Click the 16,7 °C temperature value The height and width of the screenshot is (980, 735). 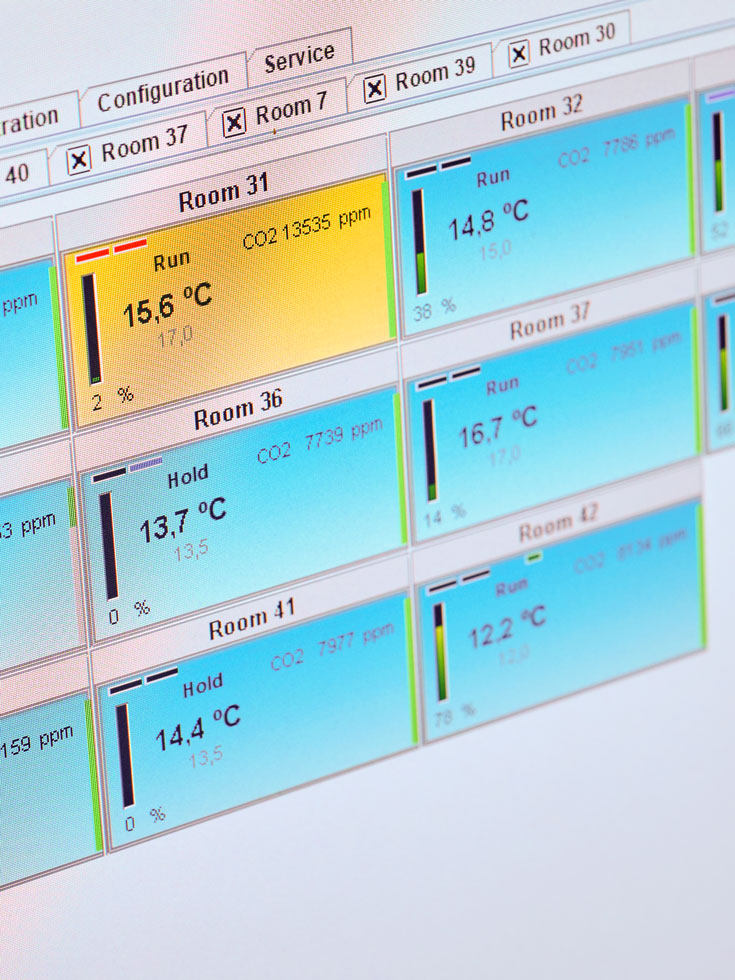coord(498,428)
